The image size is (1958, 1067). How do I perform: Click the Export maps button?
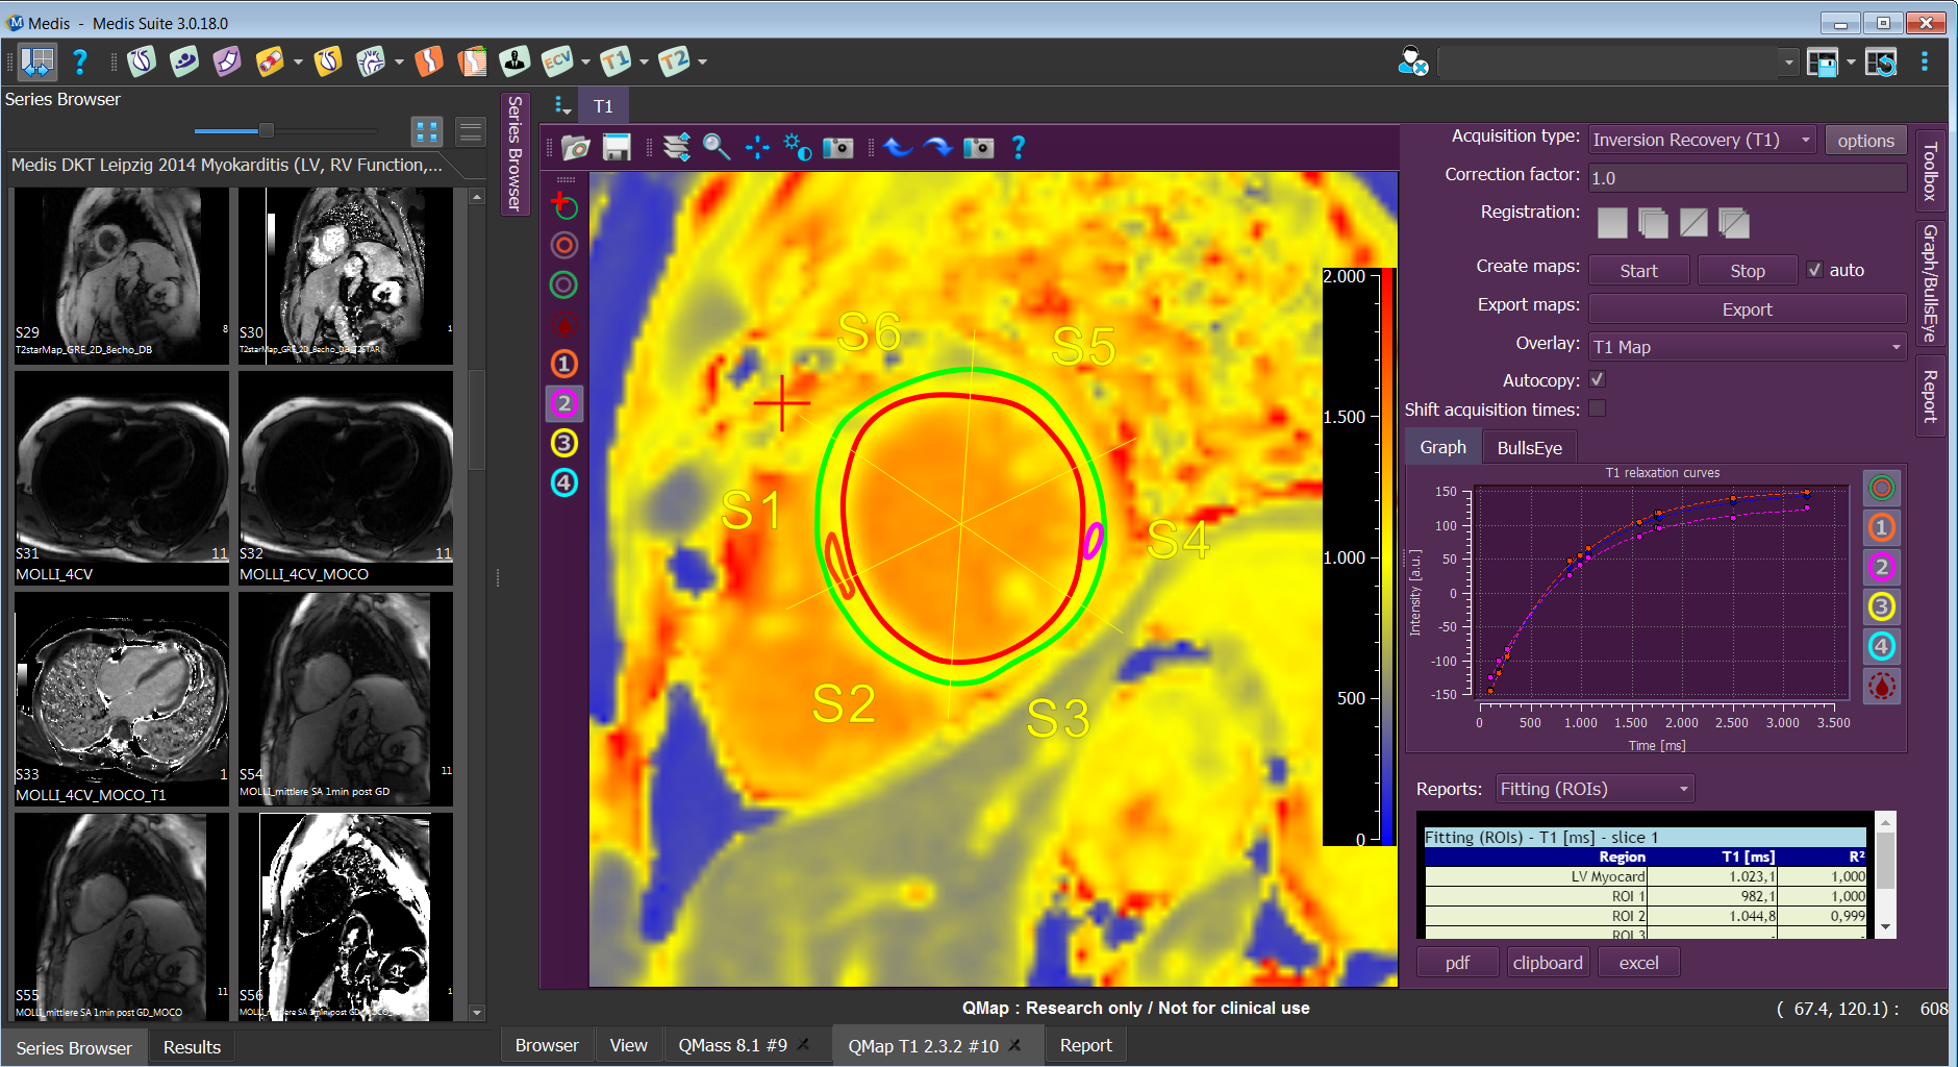click(1746, 310)
